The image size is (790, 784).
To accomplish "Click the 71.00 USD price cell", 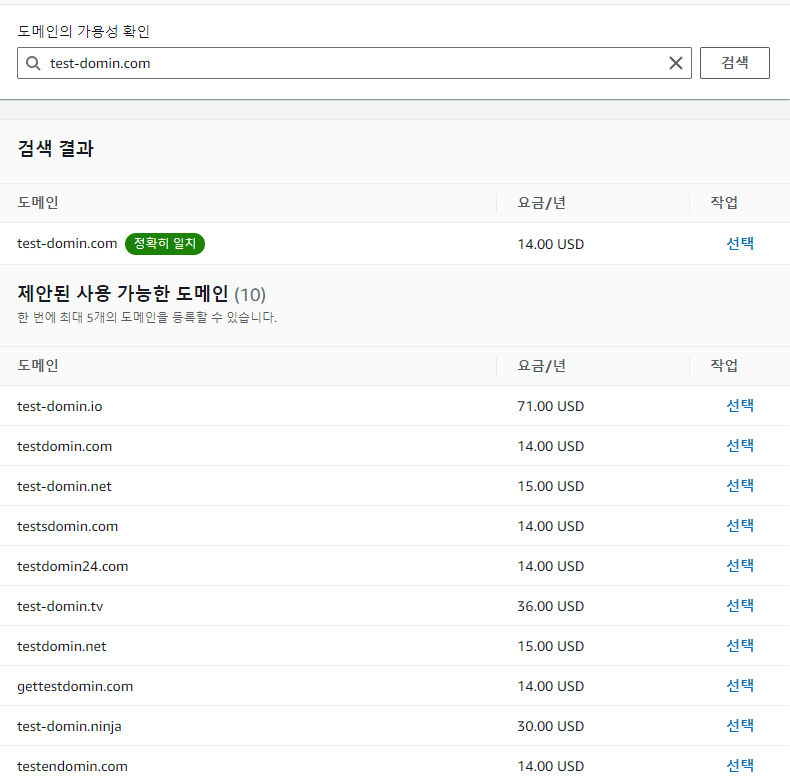I will click(x=551, y=406).
